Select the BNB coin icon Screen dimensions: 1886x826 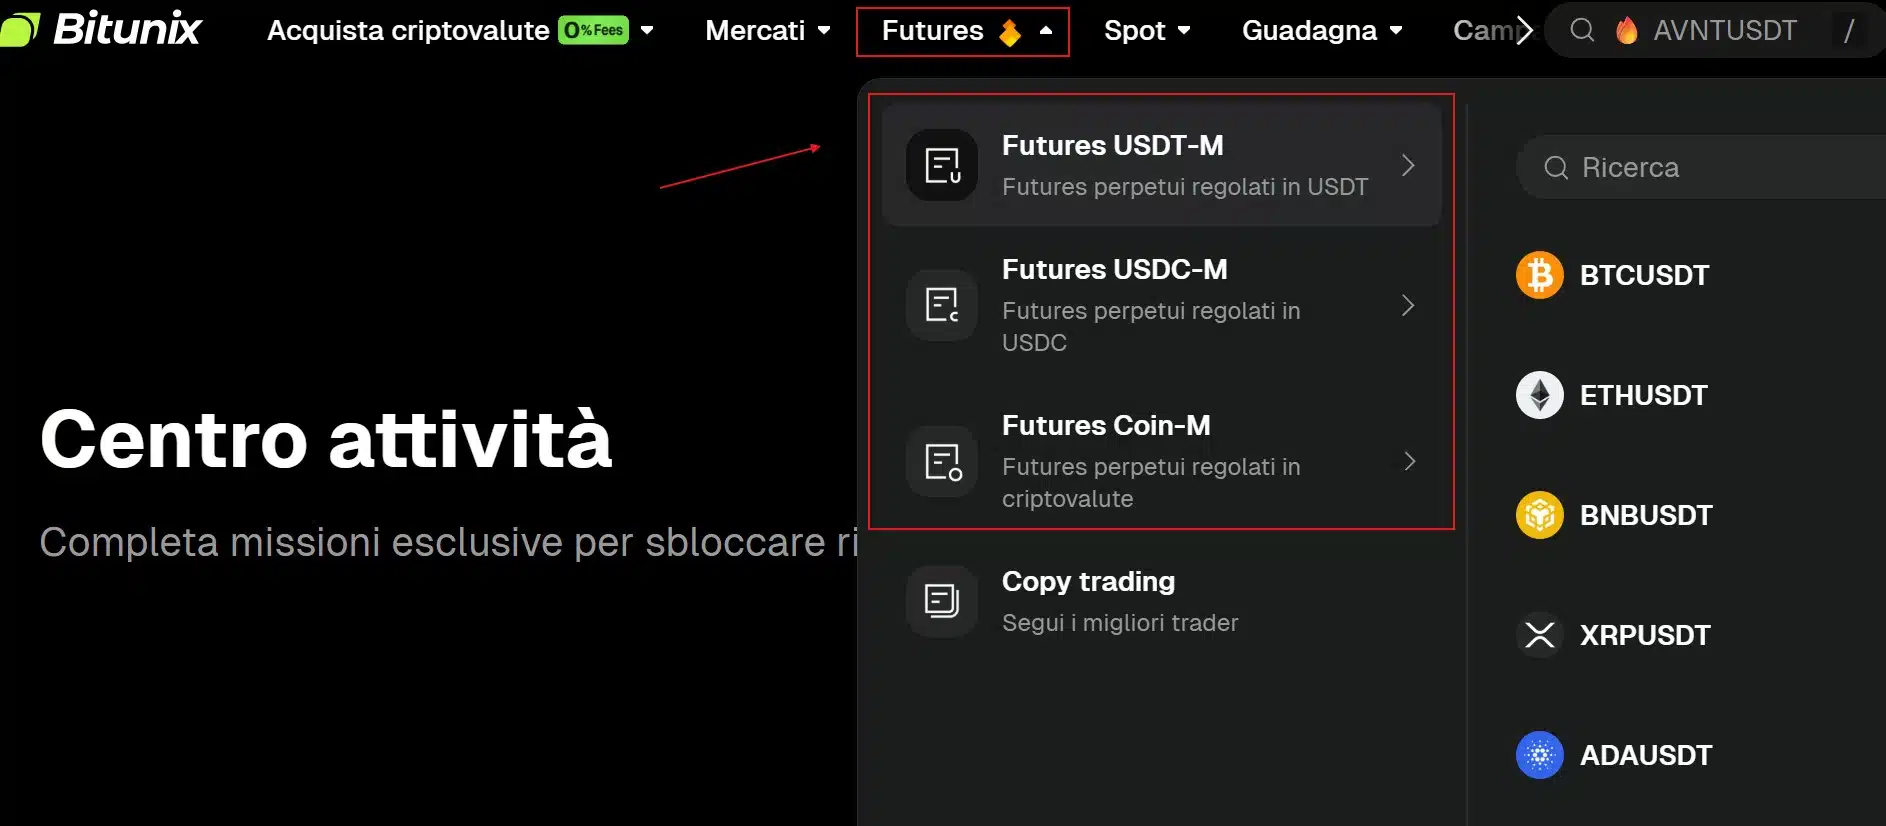1539,515
